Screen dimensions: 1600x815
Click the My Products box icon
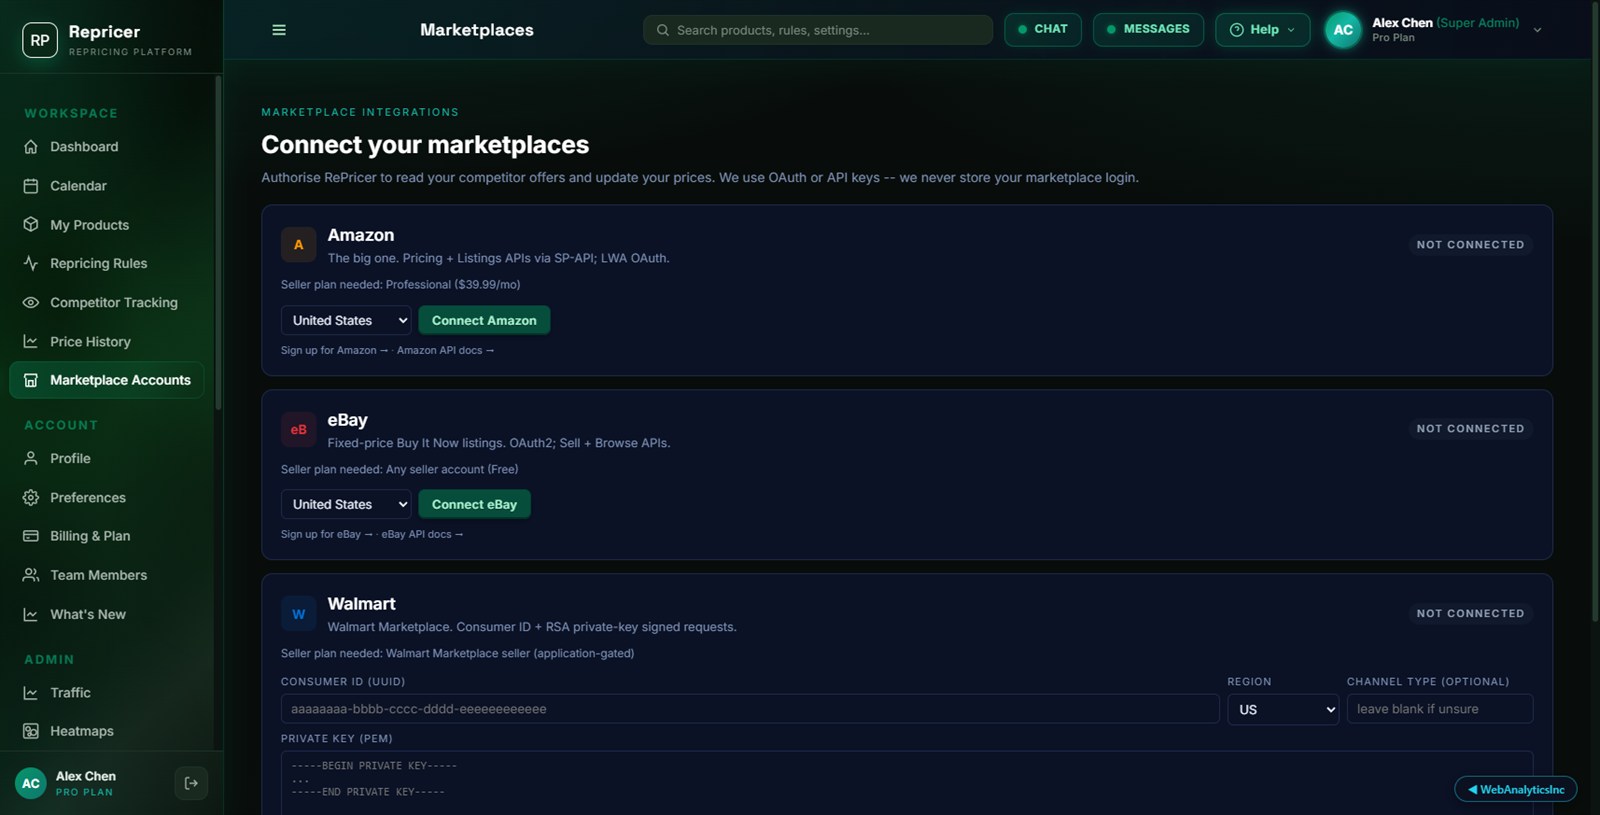(x=31, y=225)
